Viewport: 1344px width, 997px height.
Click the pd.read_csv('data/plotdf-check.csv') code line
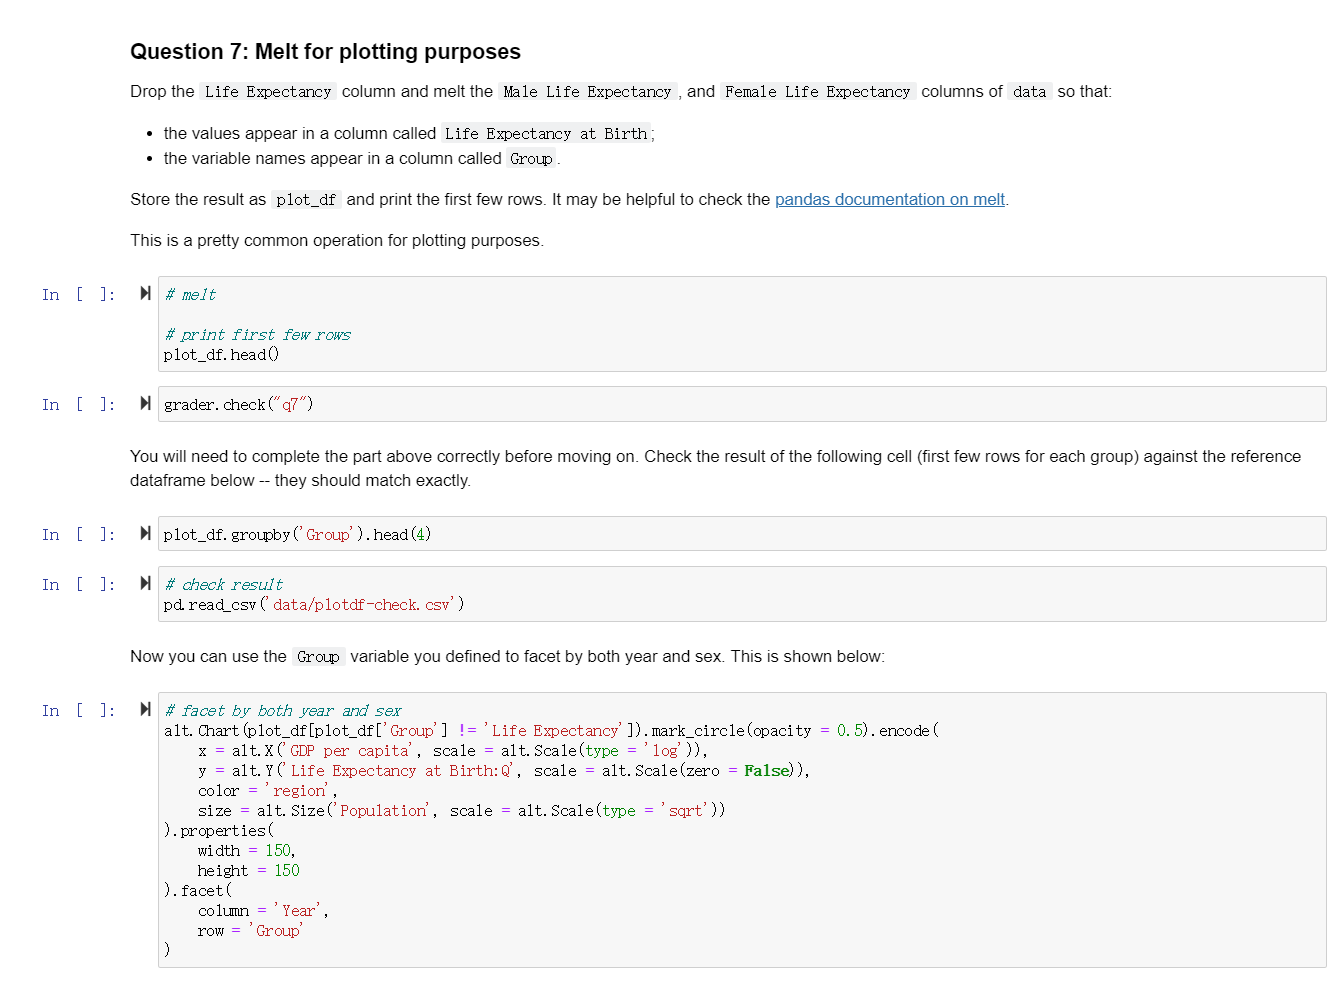[x=313, y=605]
